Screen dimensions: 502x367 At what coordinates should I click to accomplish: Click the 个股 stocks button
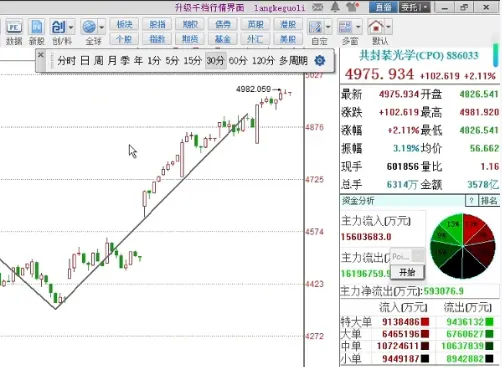pos(124,39)
